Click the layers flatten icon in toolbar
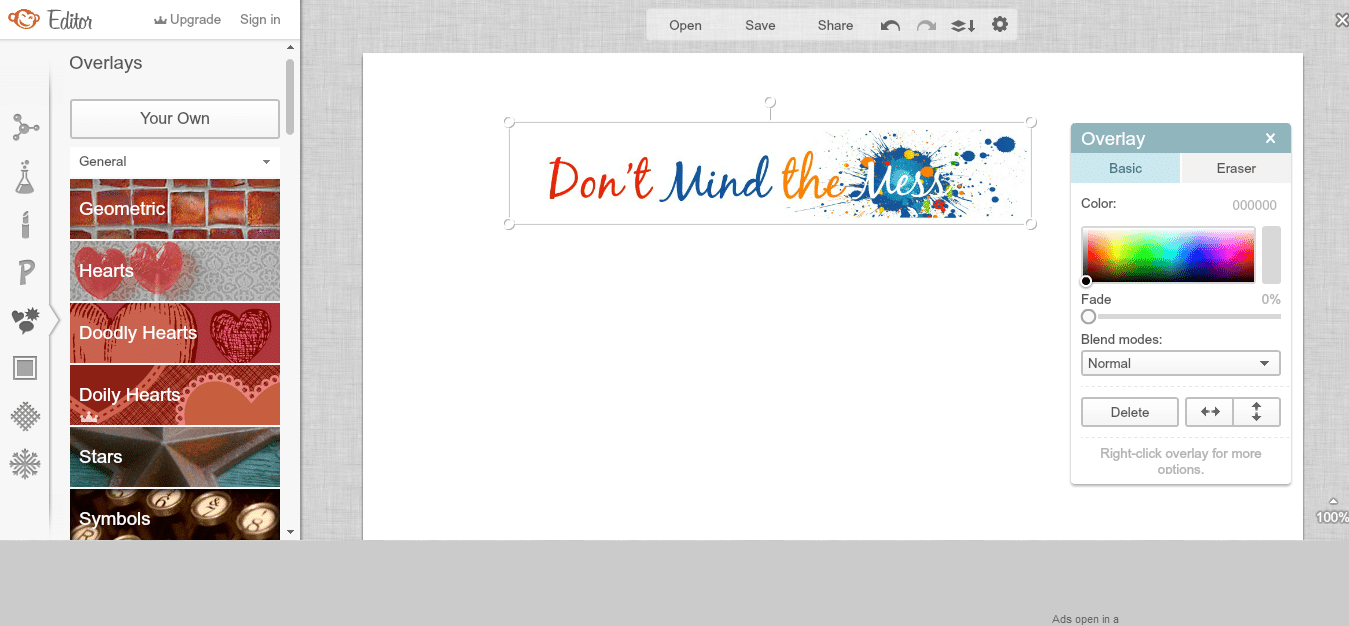 pos(963,26)
